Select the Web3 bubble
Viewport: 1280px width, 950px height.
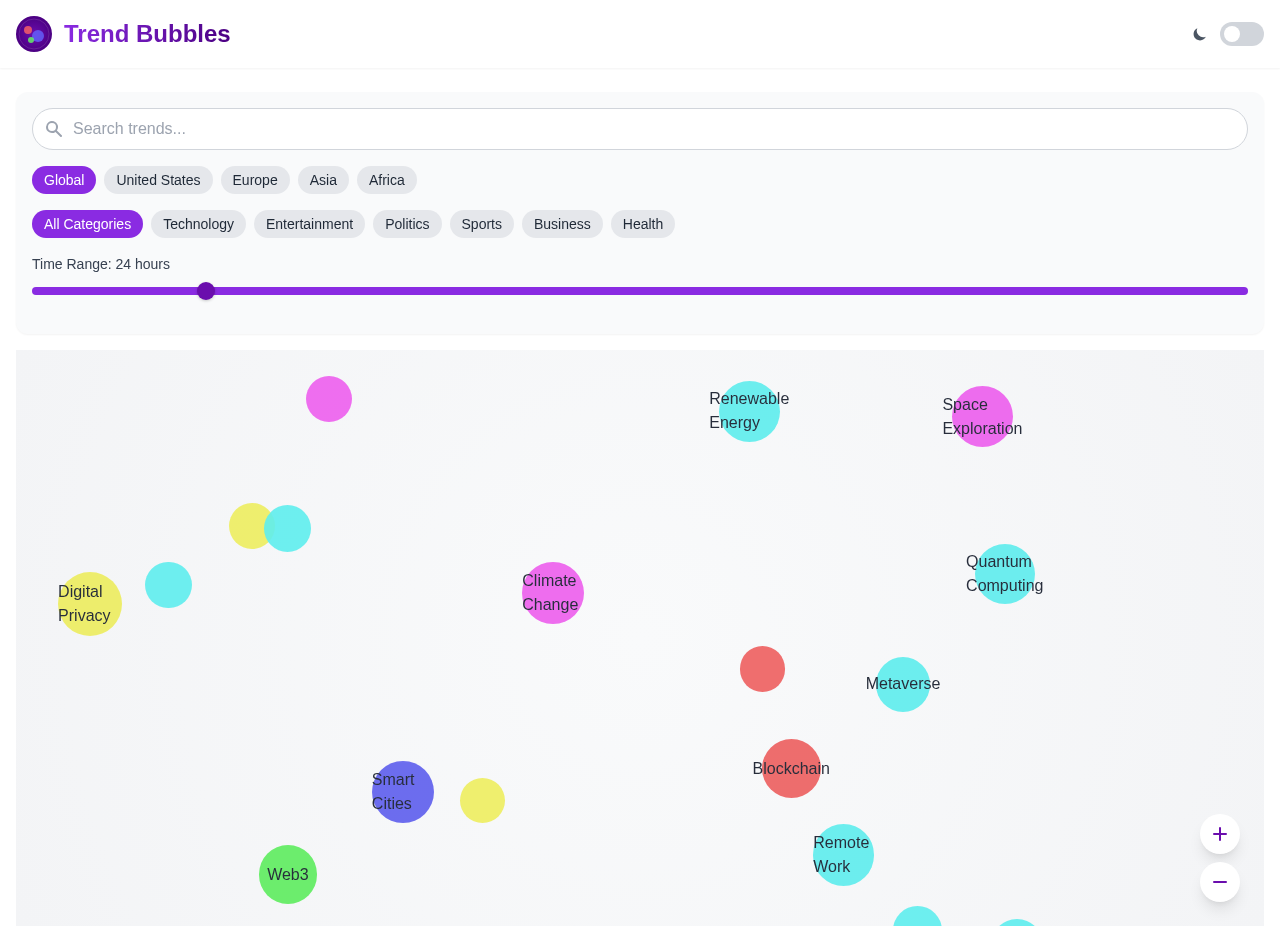pyautogui.click(x=288, y=874)
